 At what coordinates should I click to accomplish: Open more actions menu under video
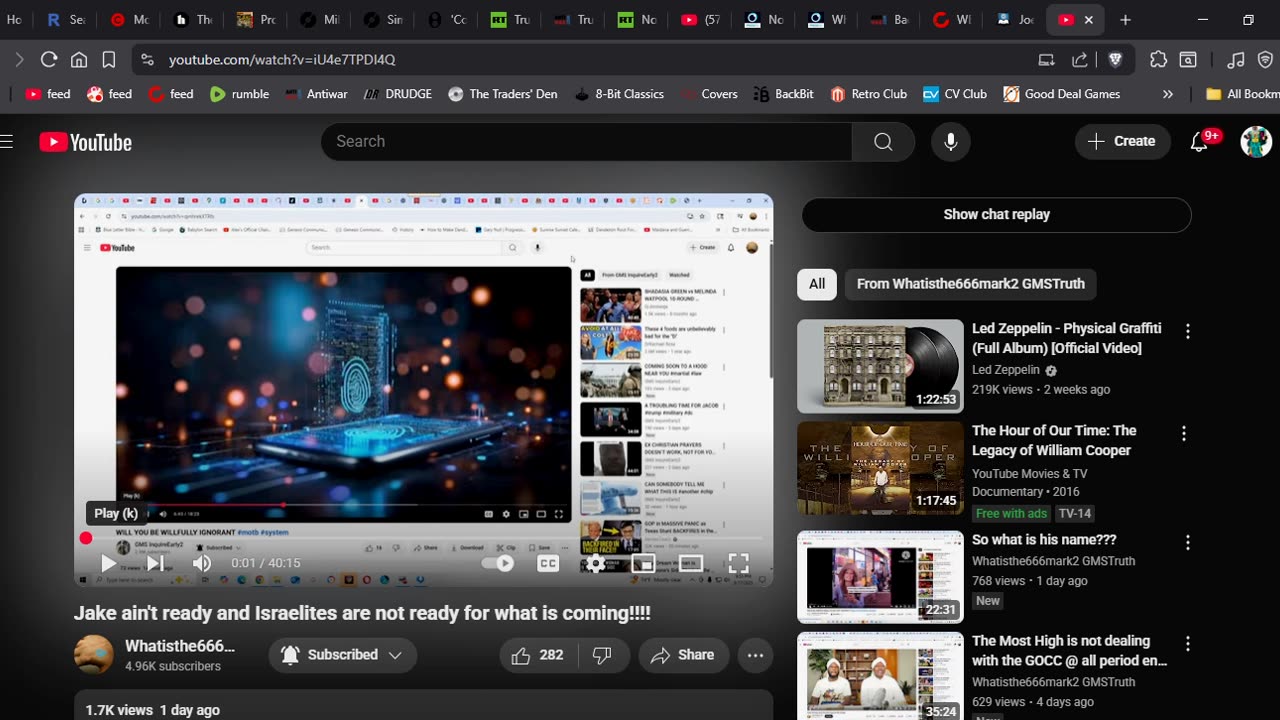[x=755, y=655]
